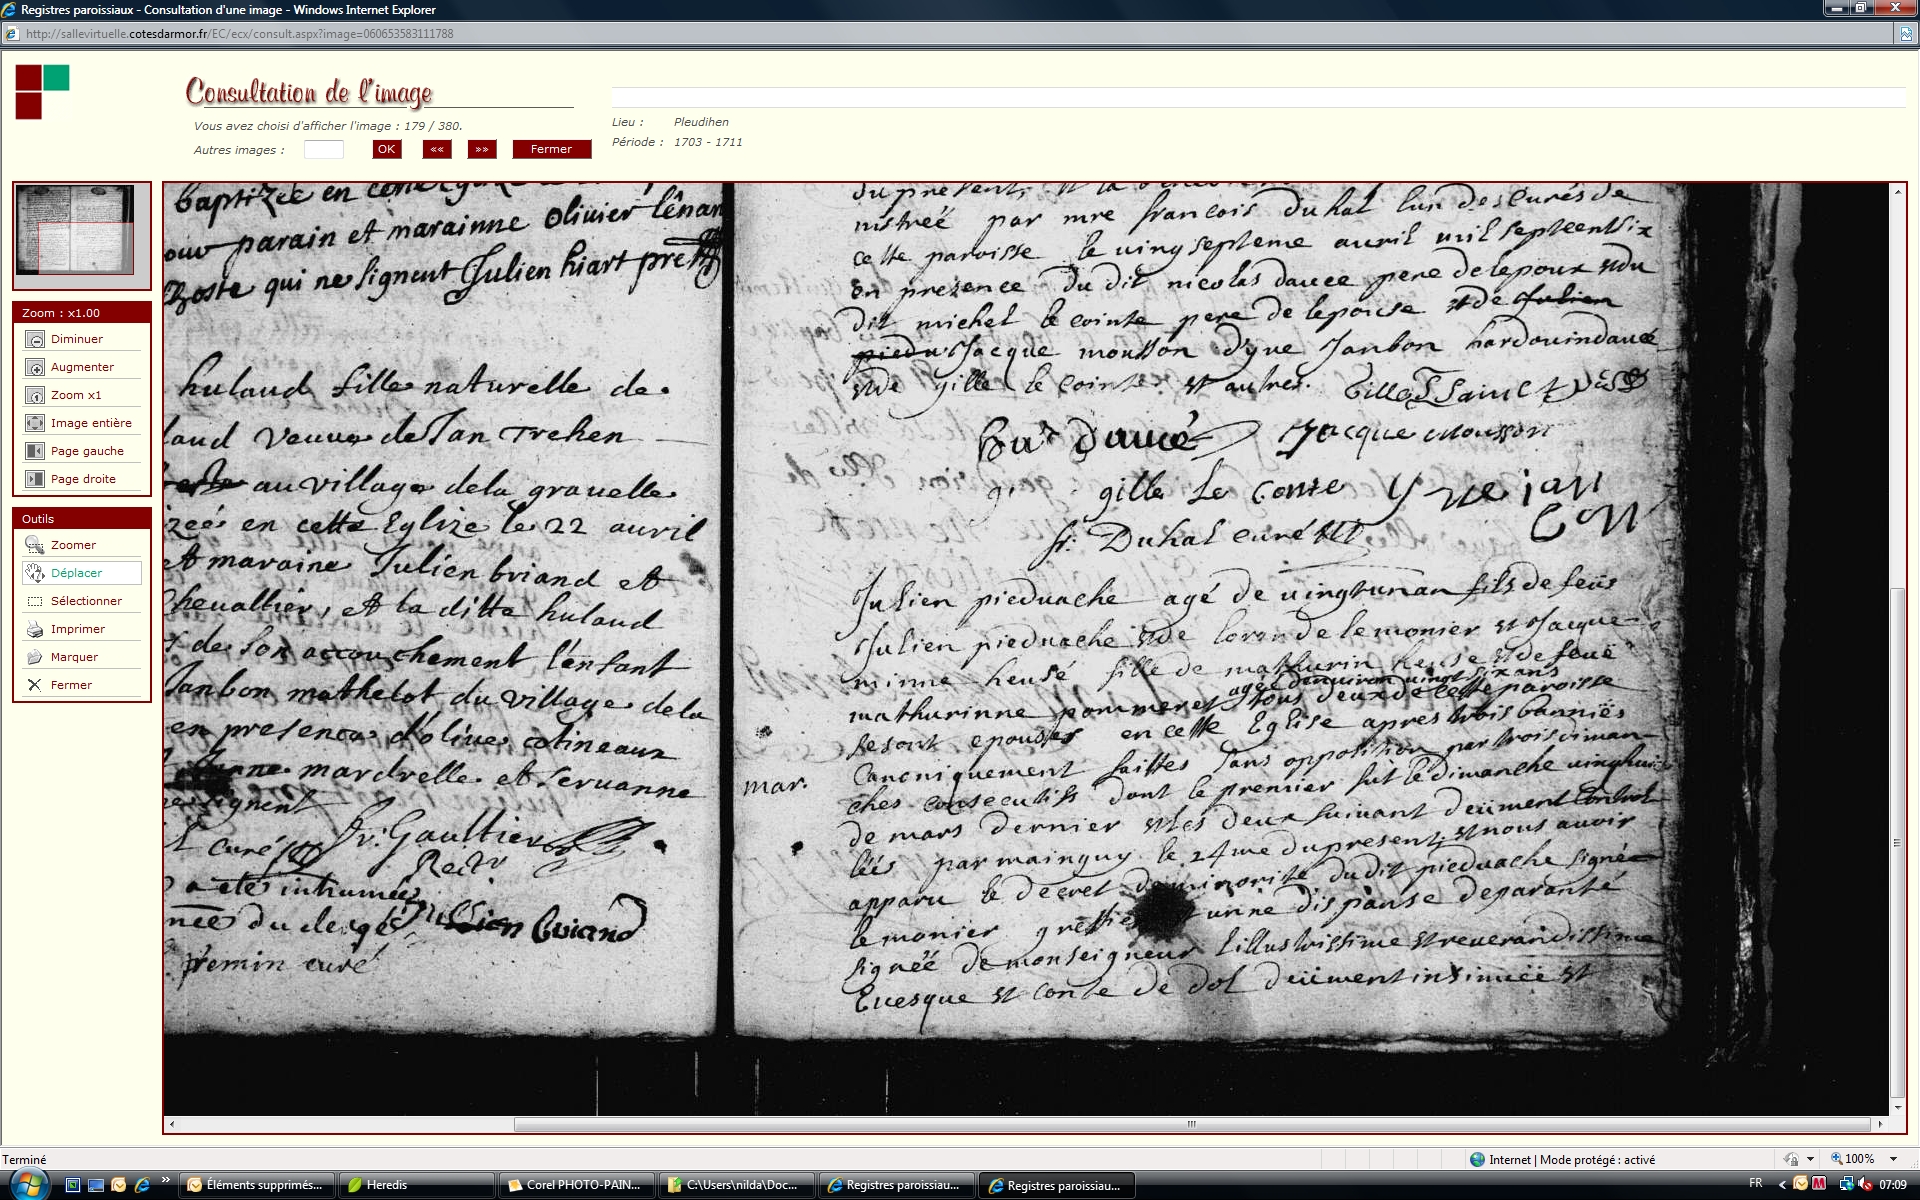This screenshot has height=1200, width=1920.
Task: Click the page overview thumbnail
Action: pos(75,230)
